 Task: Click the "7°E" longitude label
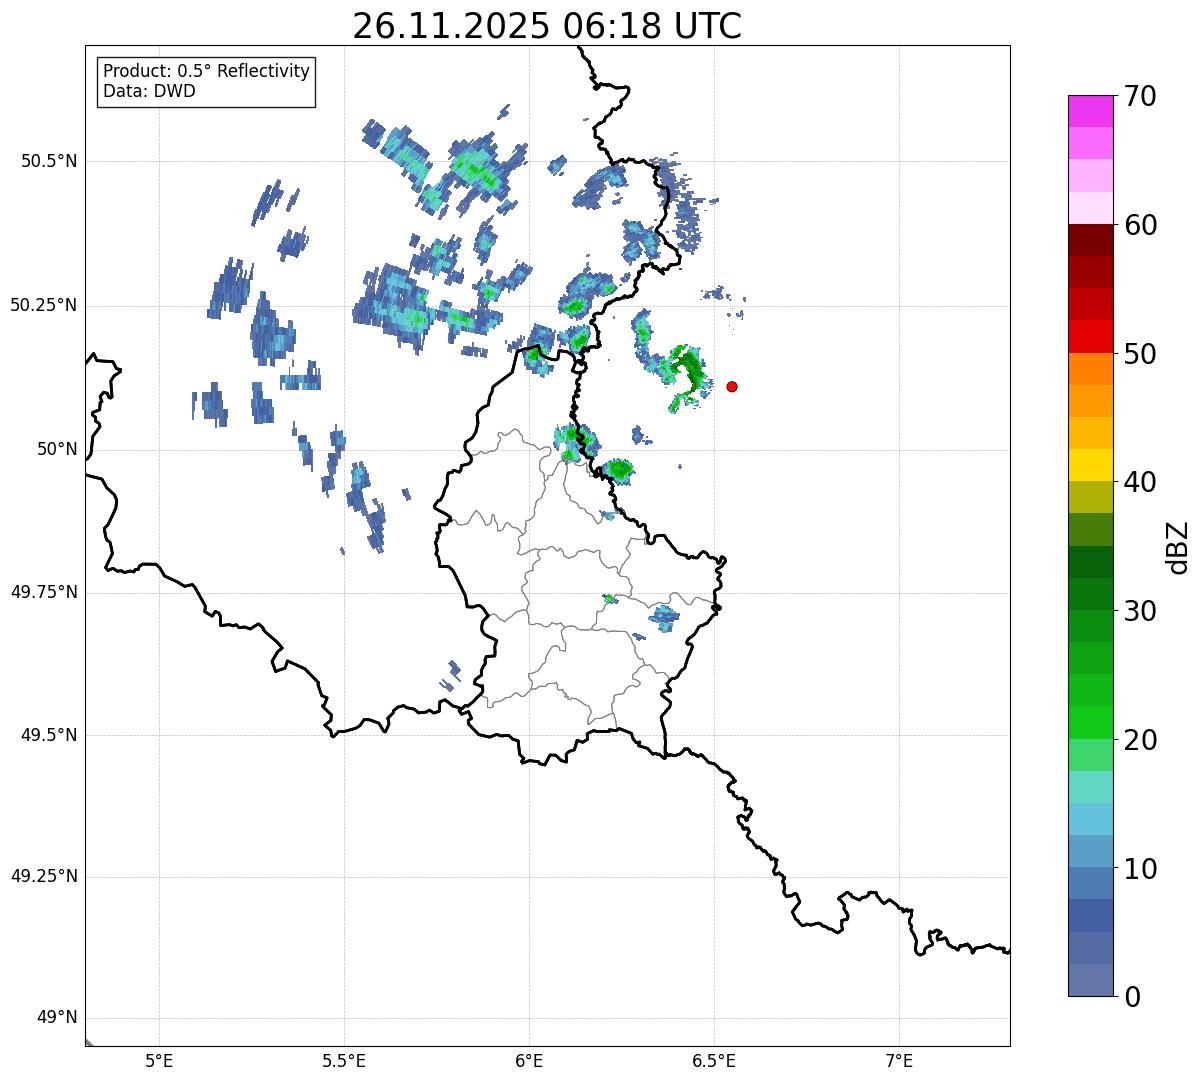click(x=900, y=1060)
